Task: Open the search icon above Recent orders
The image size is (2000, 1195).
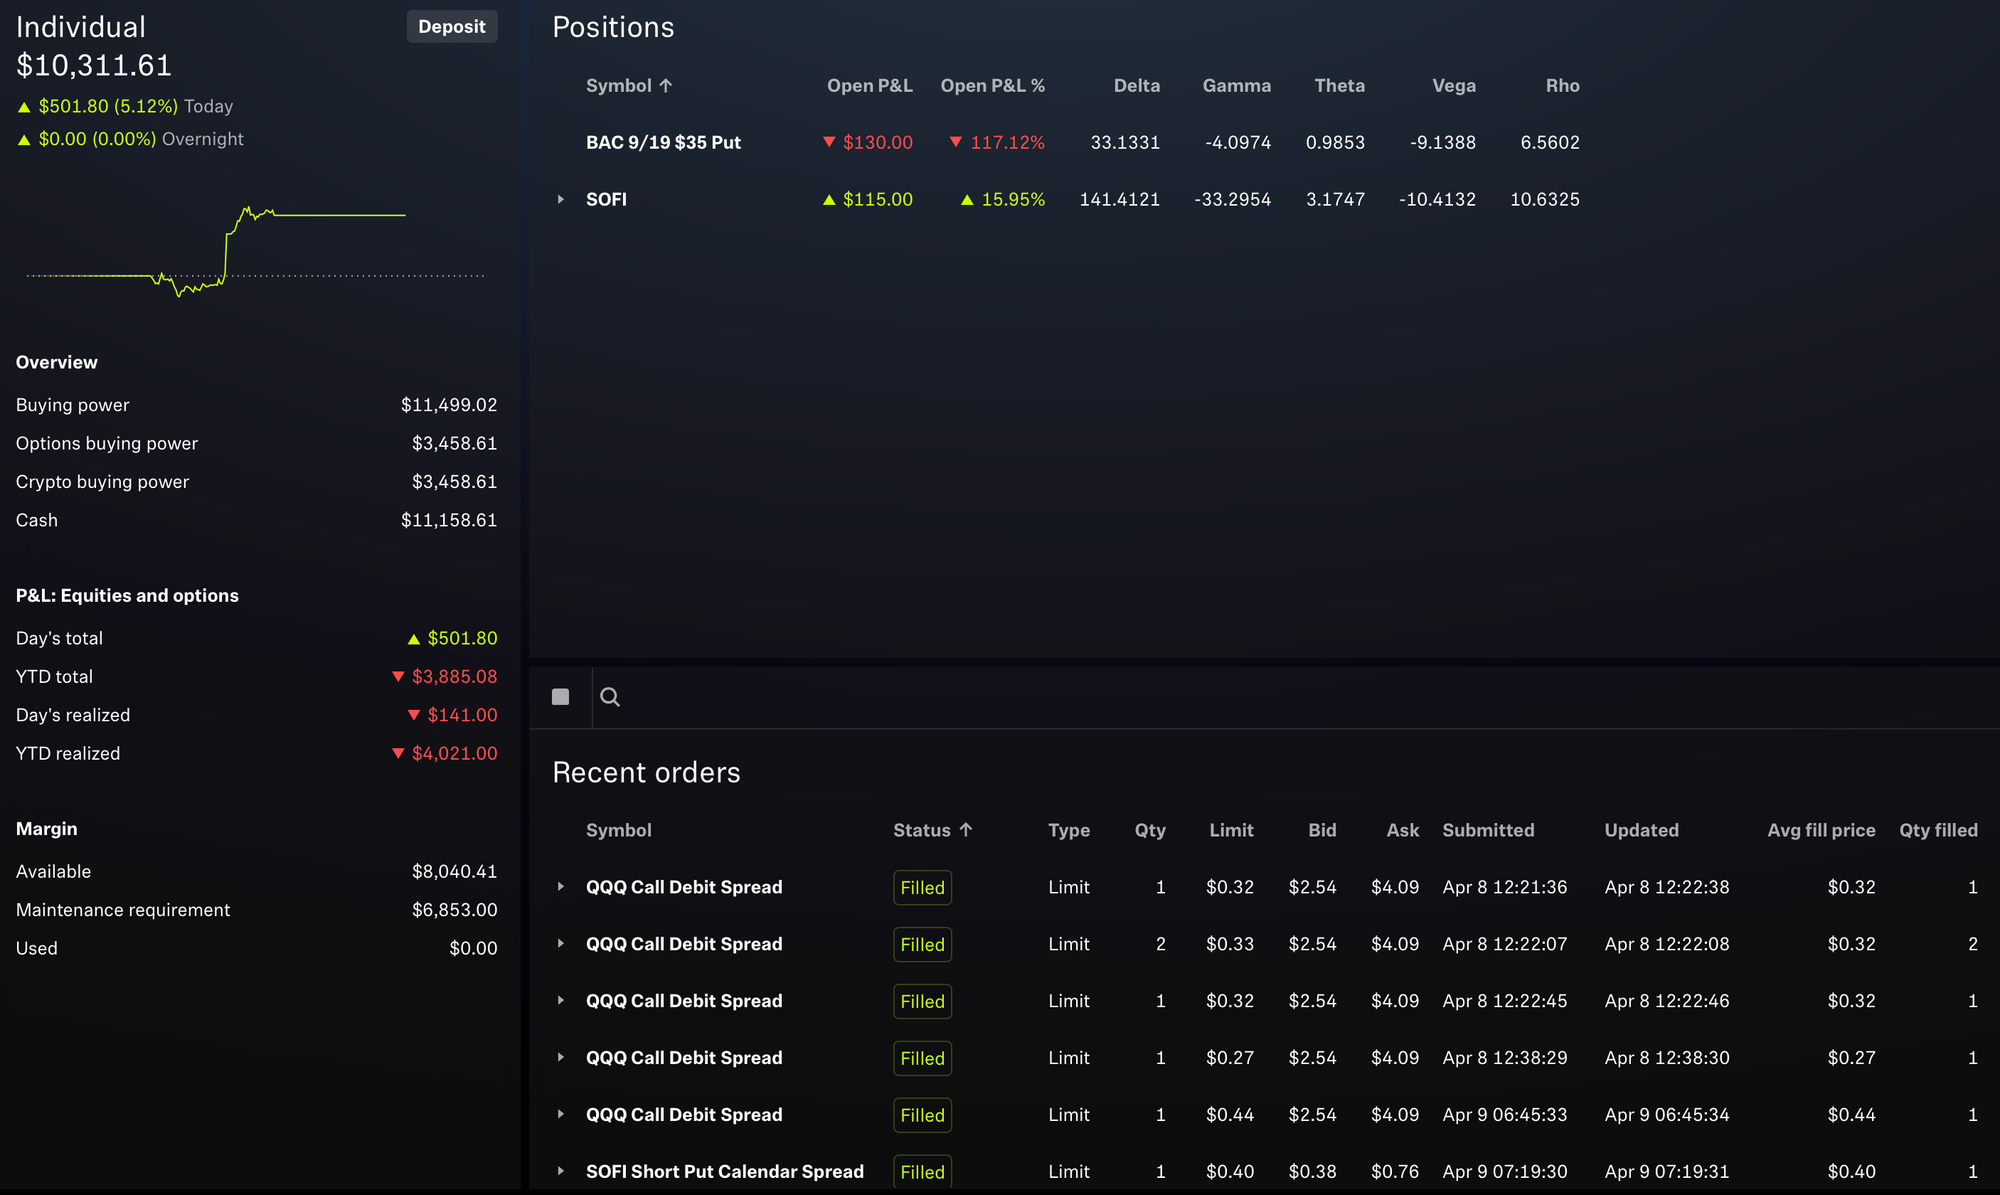Action: point(610,697)
